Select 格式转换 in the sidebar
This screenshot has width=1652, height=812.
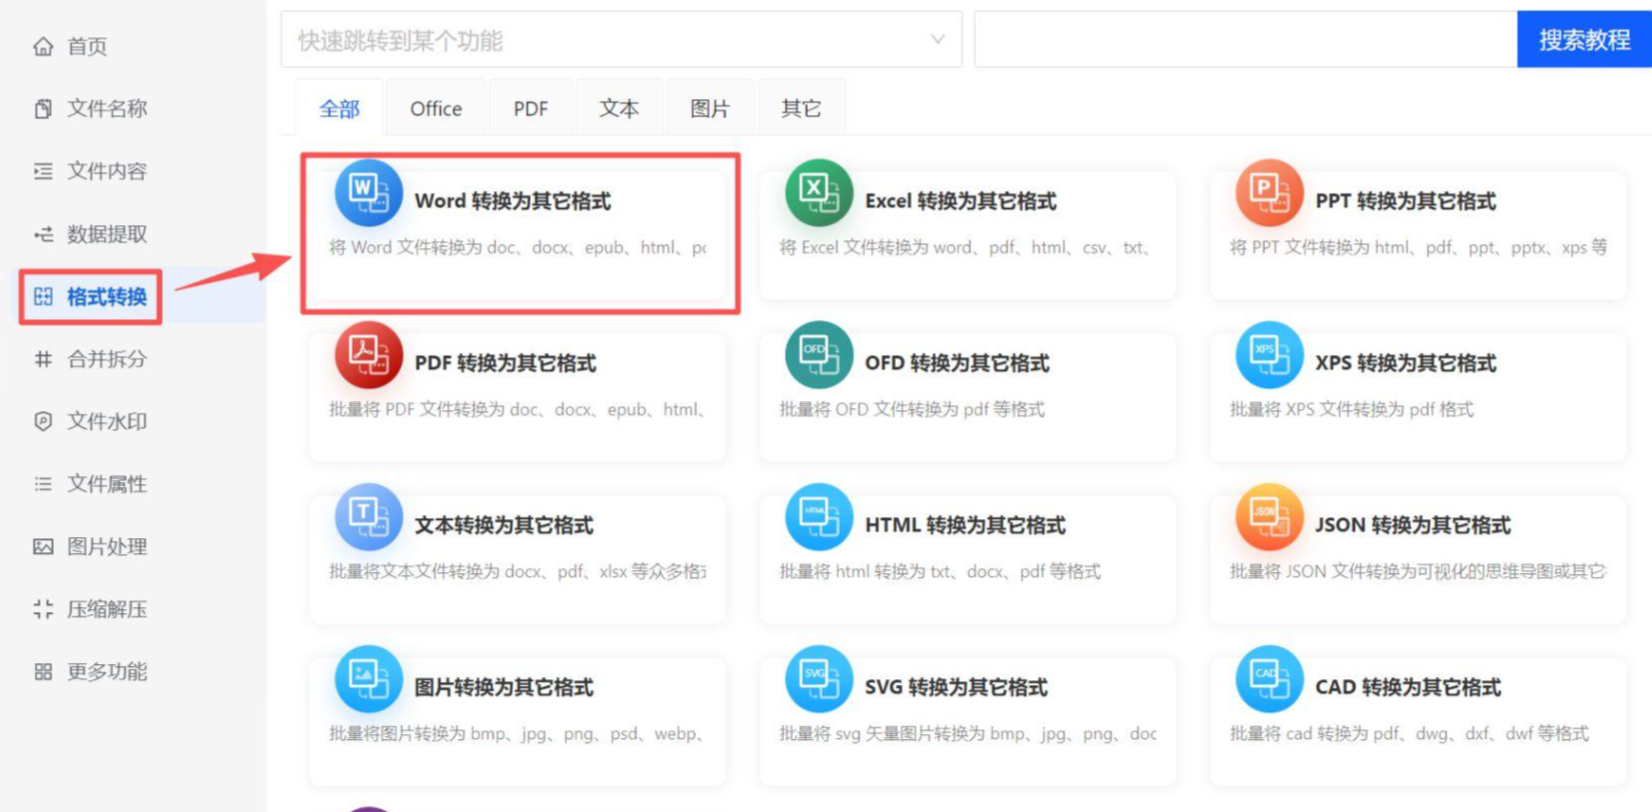107,296
